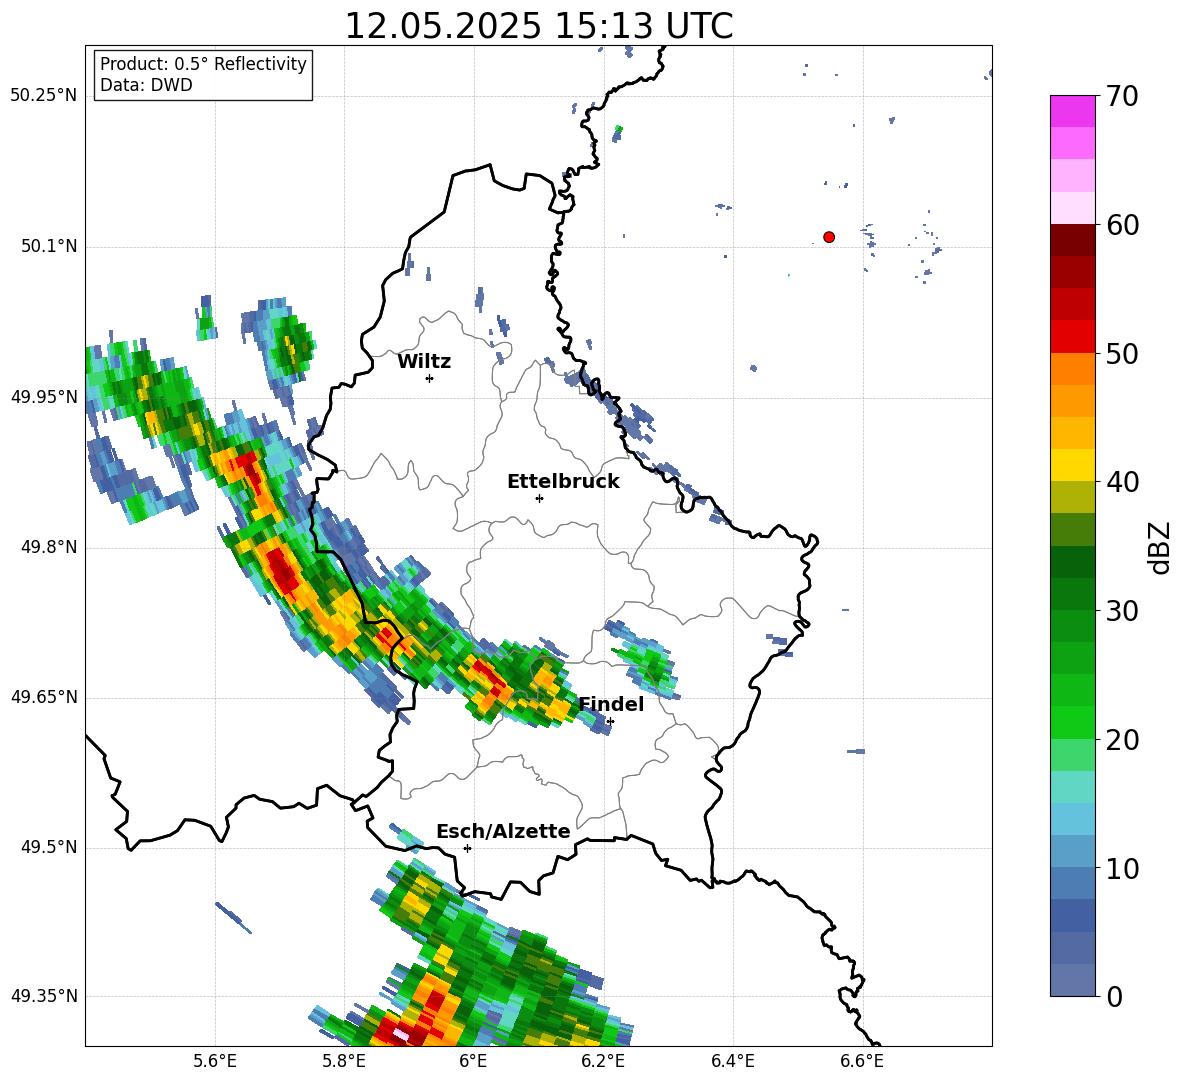This screenshot has width=1184, height=1081.
Task: Click the 6.4°E longitude label
Action: point(732,1061)
